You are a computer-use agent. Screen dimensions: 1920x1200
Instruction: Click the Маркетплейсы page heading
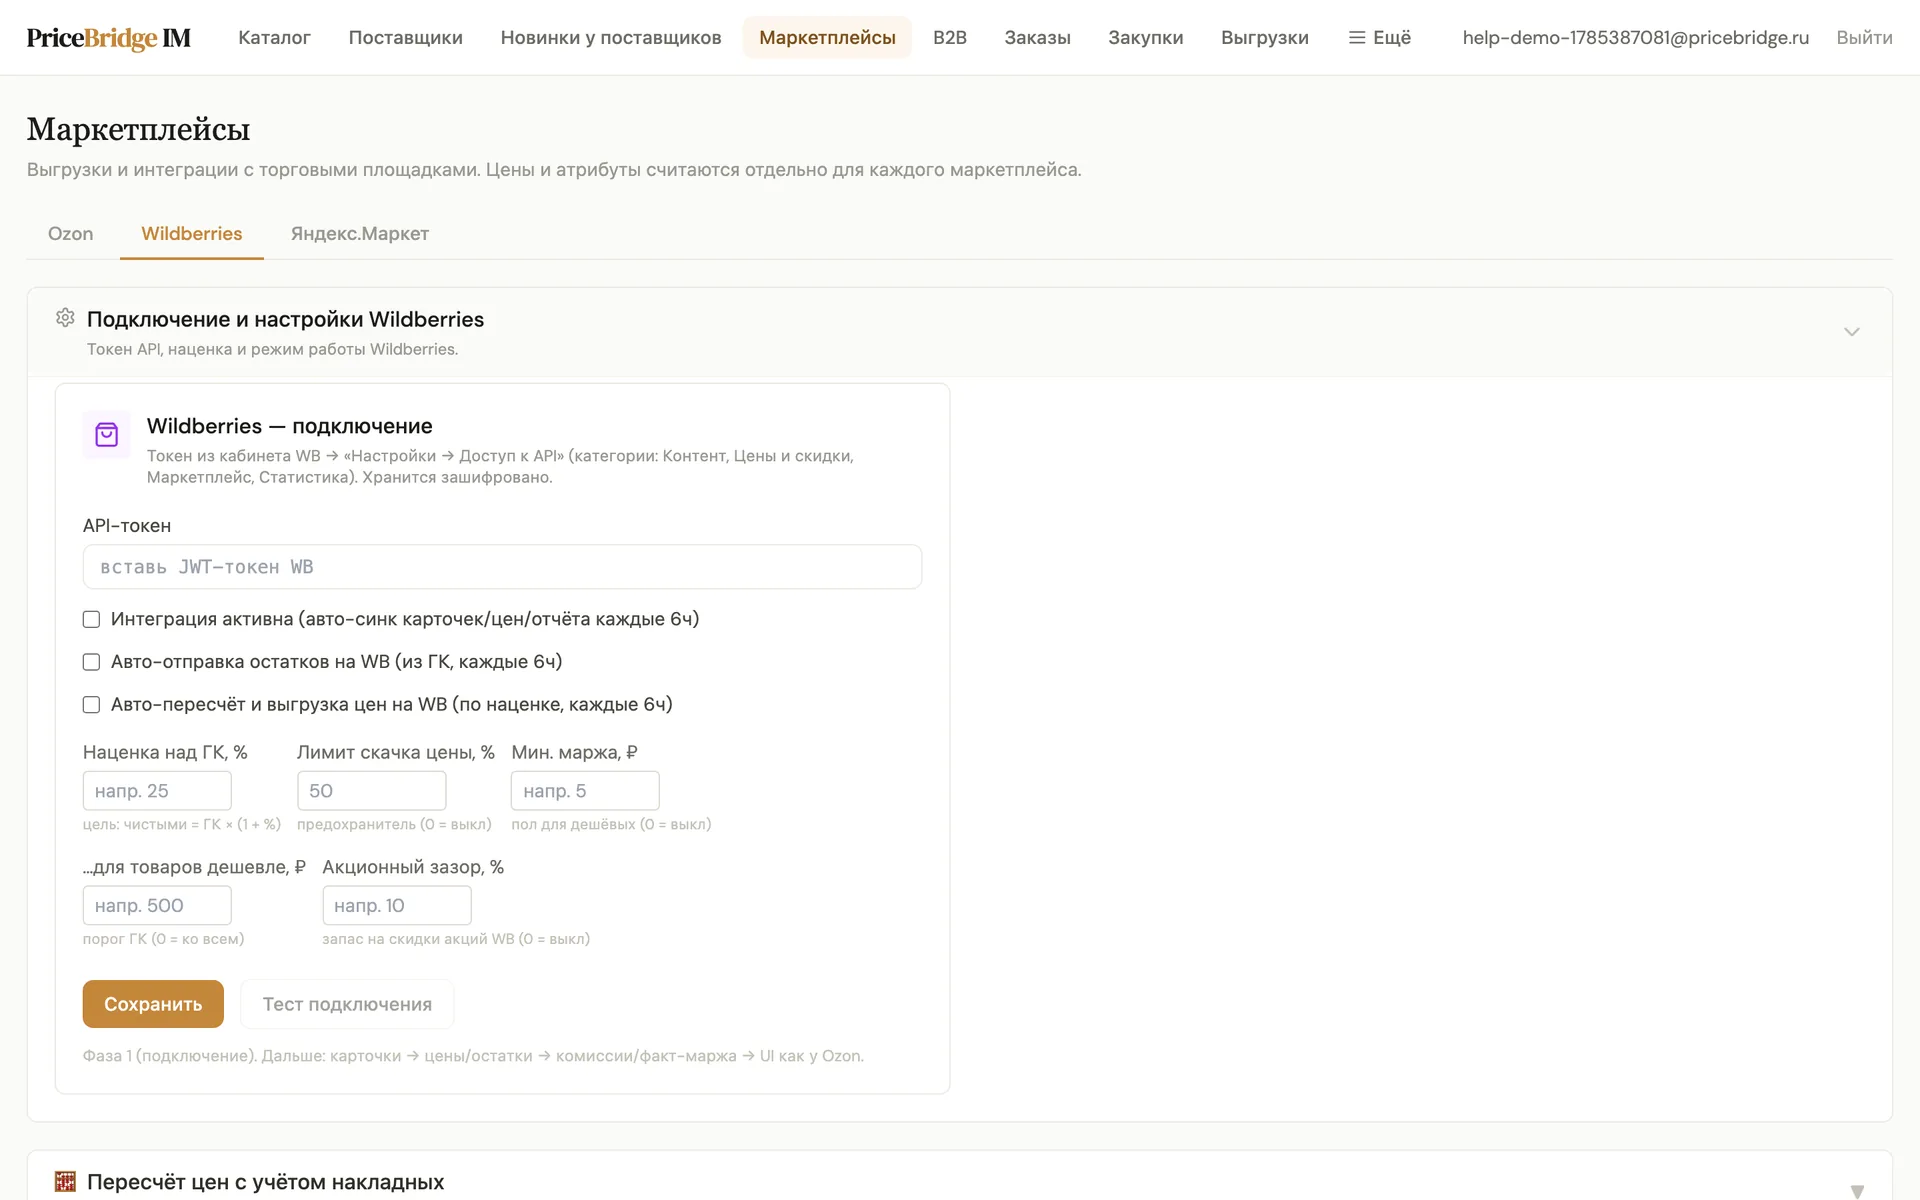(138, 130)
